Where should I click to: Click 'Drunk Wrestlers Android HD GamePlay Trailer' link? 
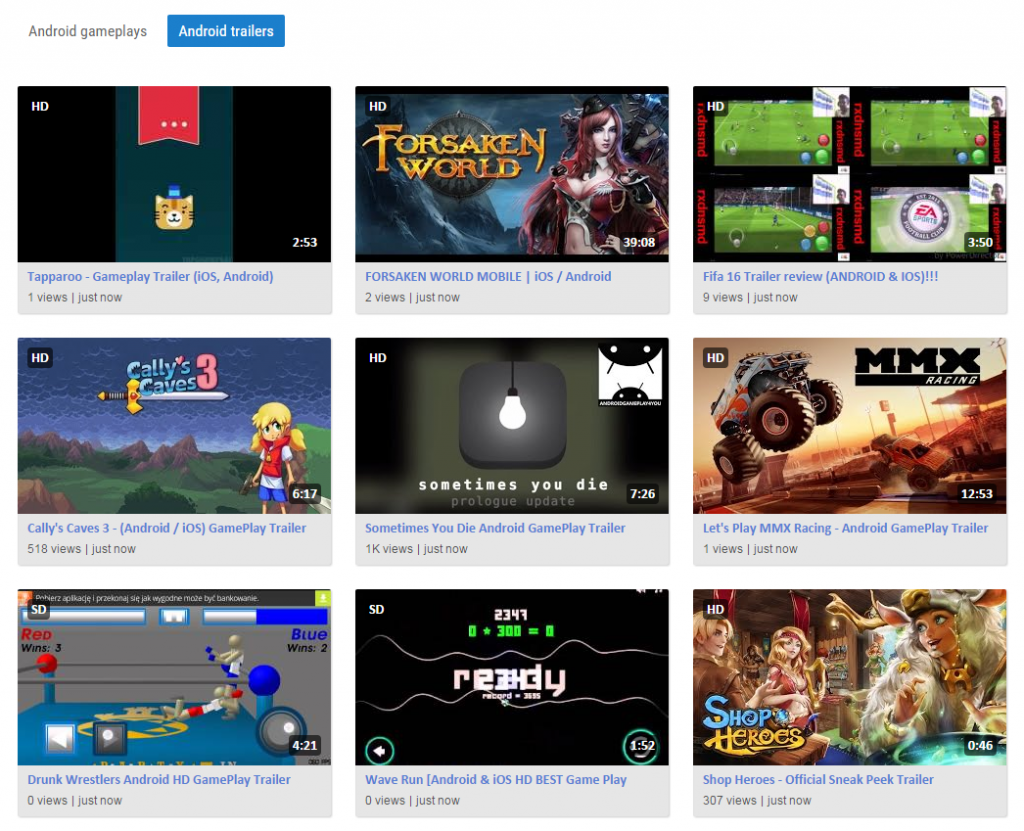coord(159,779)
